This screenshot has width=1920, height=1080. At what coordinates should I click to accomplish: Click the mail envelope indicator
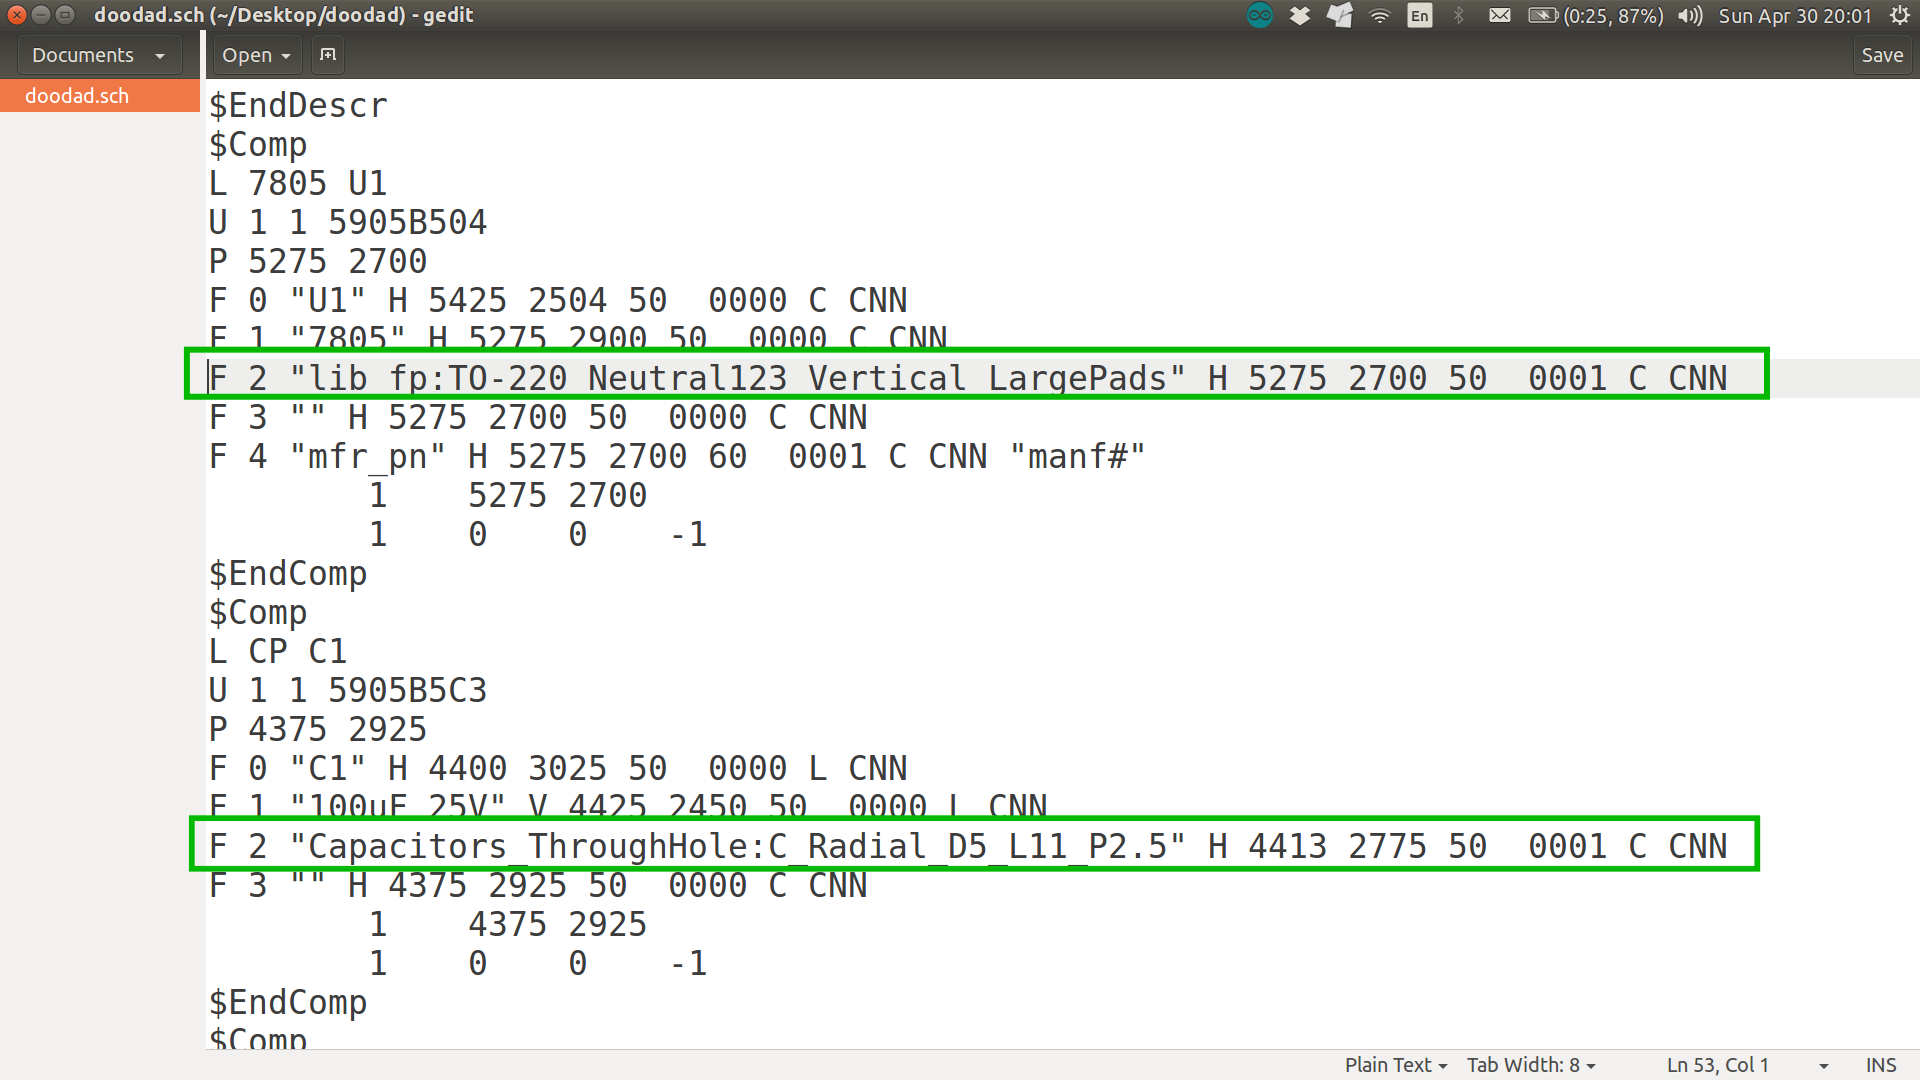click(1499, 15)
